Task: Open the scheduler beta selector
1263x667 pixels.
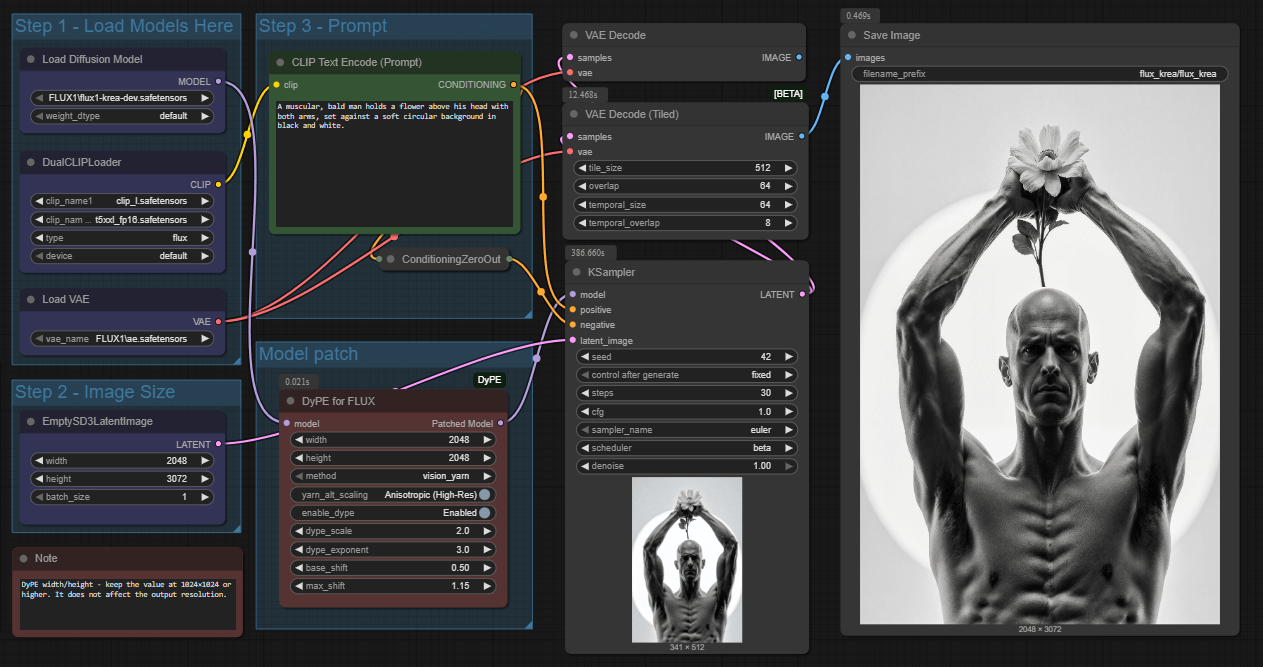Action: [687, 448]
